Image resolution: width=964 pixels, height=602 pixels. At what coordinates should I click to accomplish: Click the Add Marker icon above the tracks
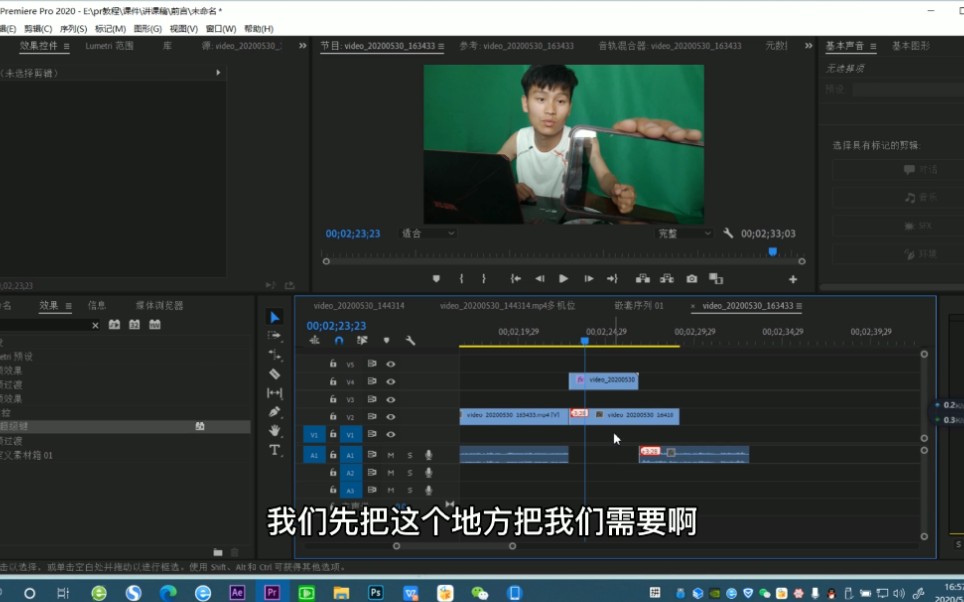[386, 341]
